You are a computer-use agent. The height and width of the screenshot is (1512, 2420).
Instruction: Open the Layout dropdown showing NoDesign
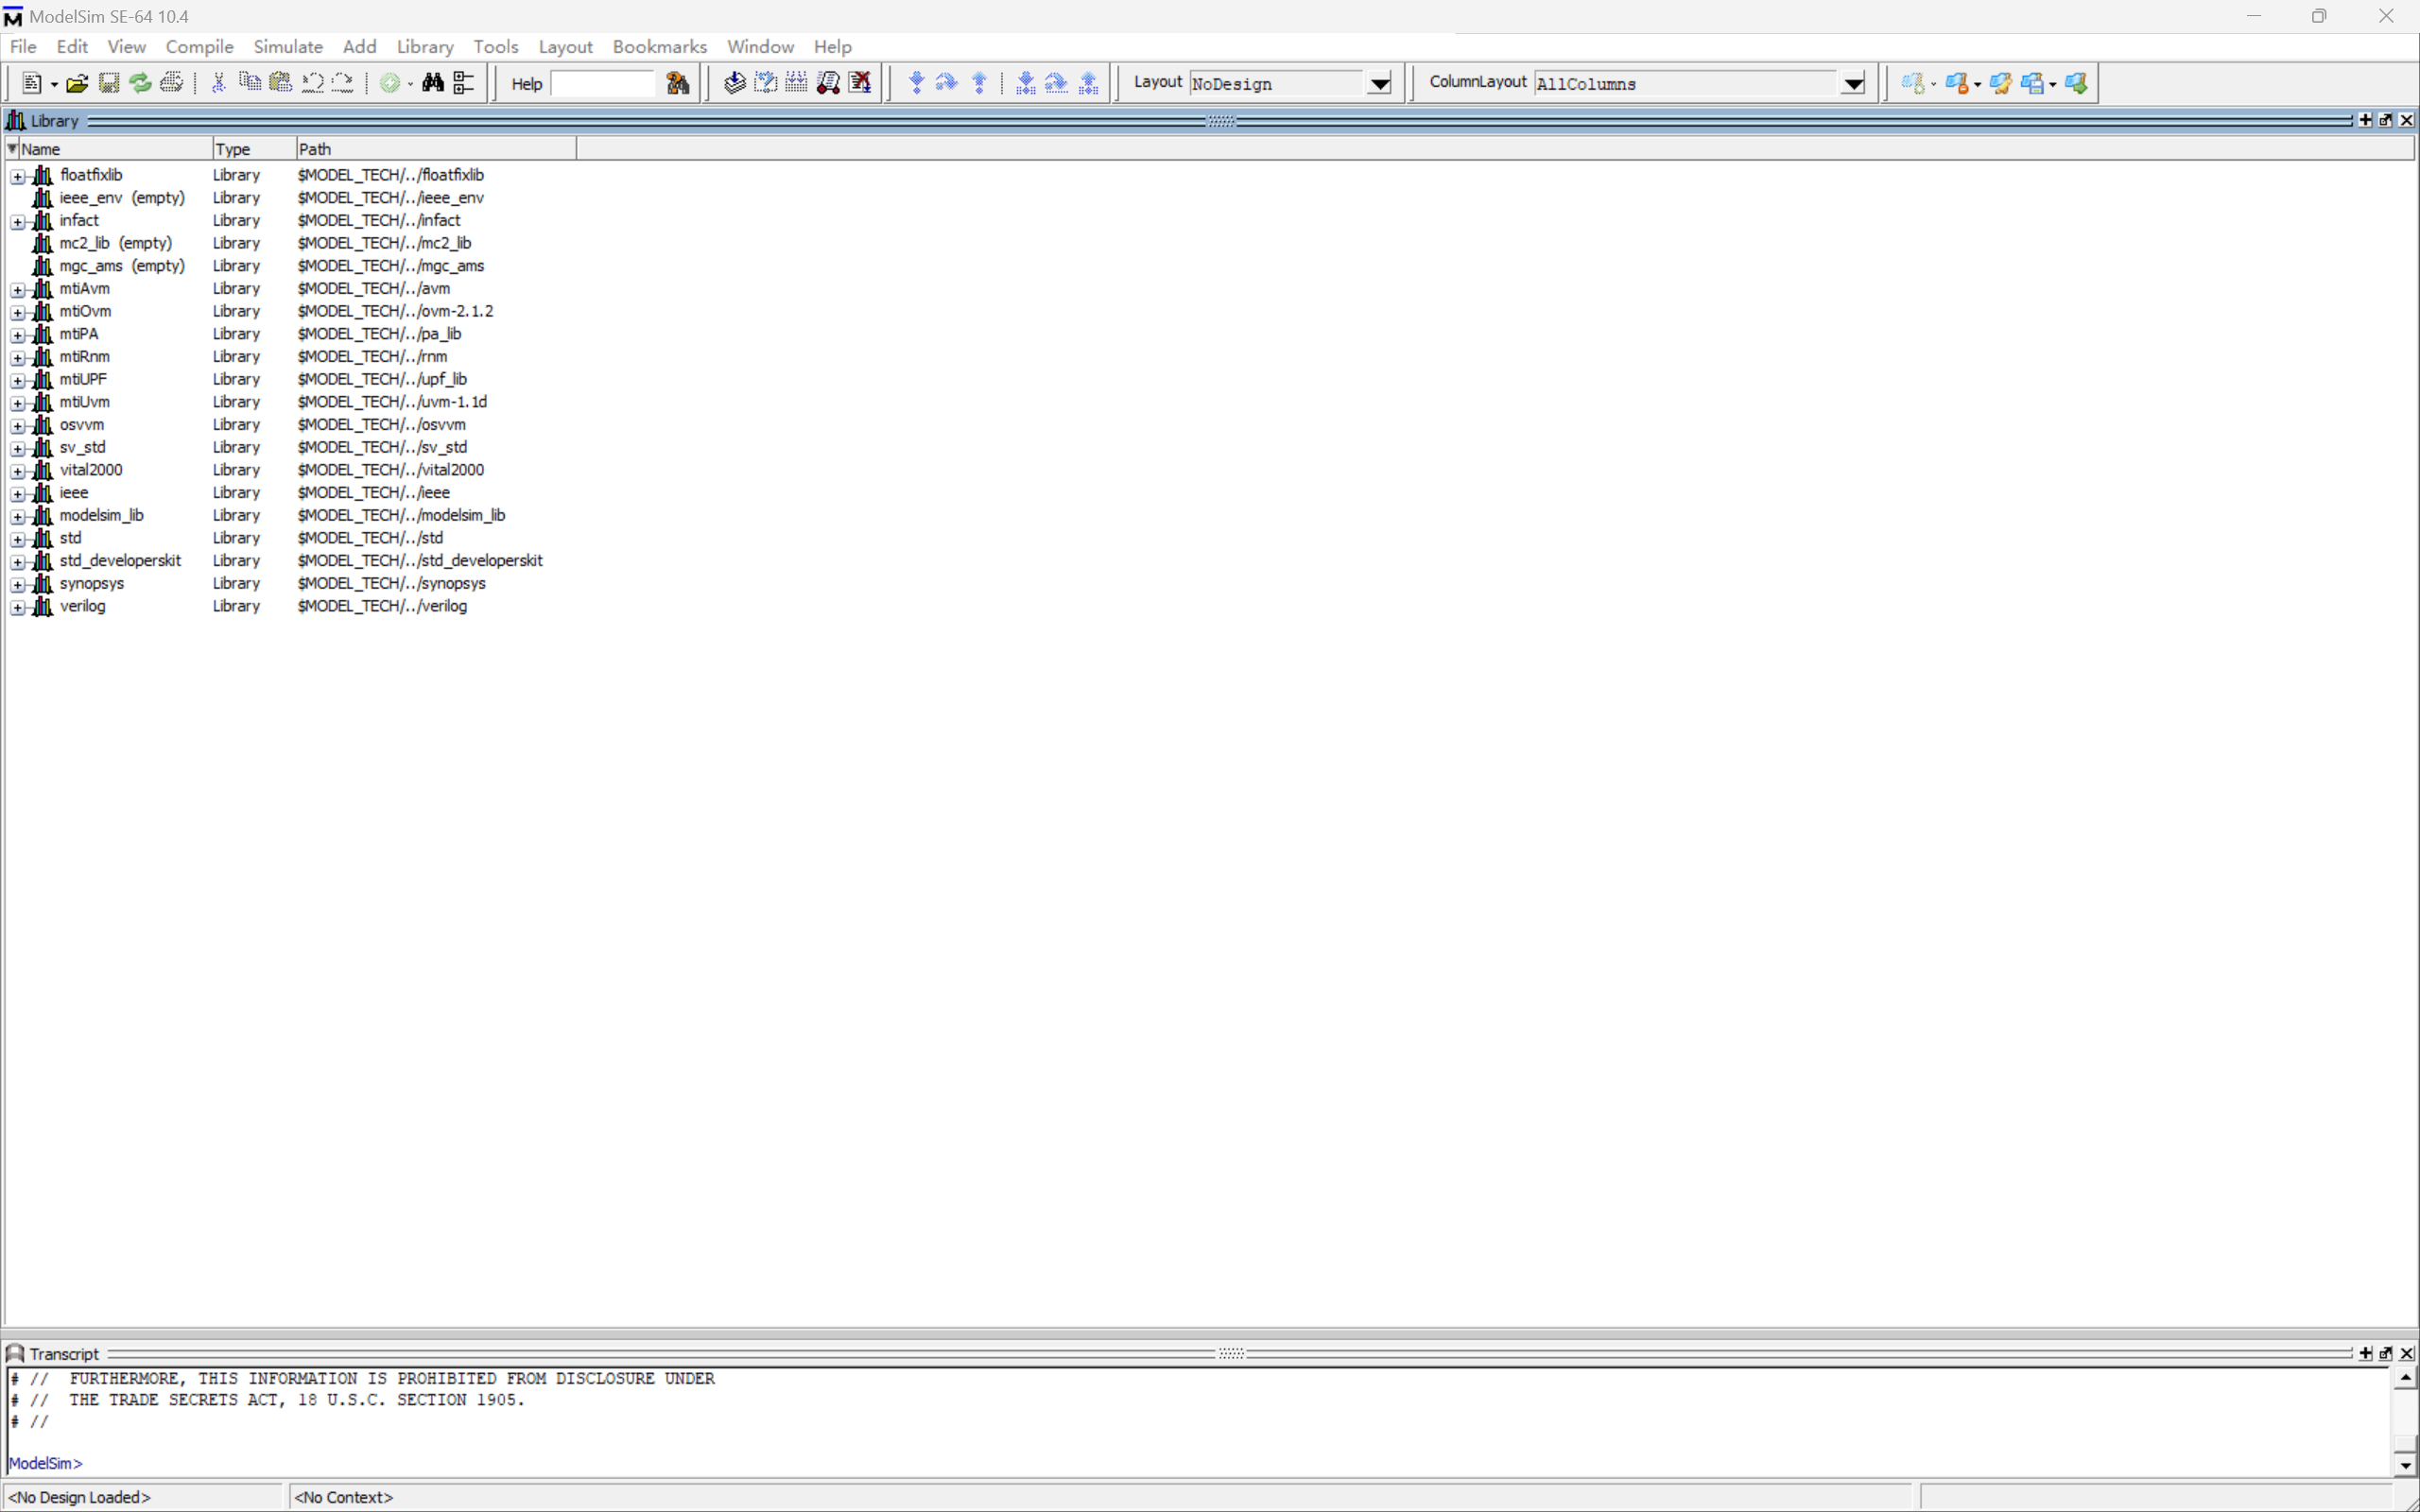click(1380, 83)
